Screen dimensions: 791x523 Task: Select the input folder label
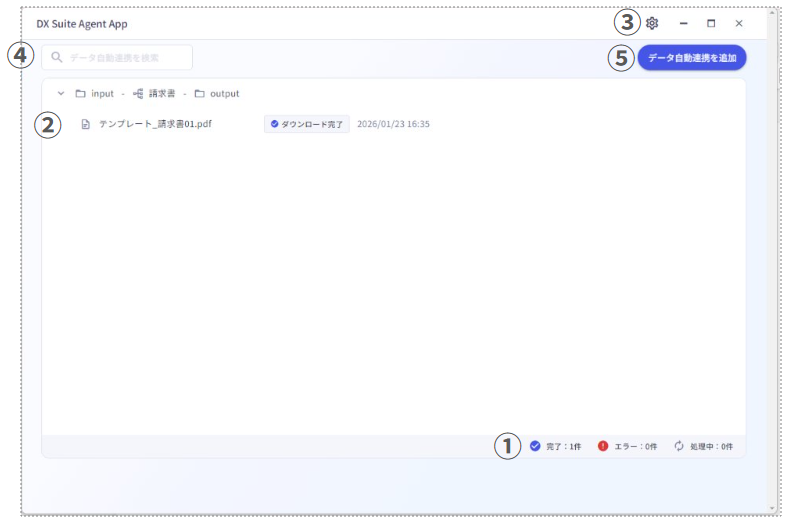102,93
